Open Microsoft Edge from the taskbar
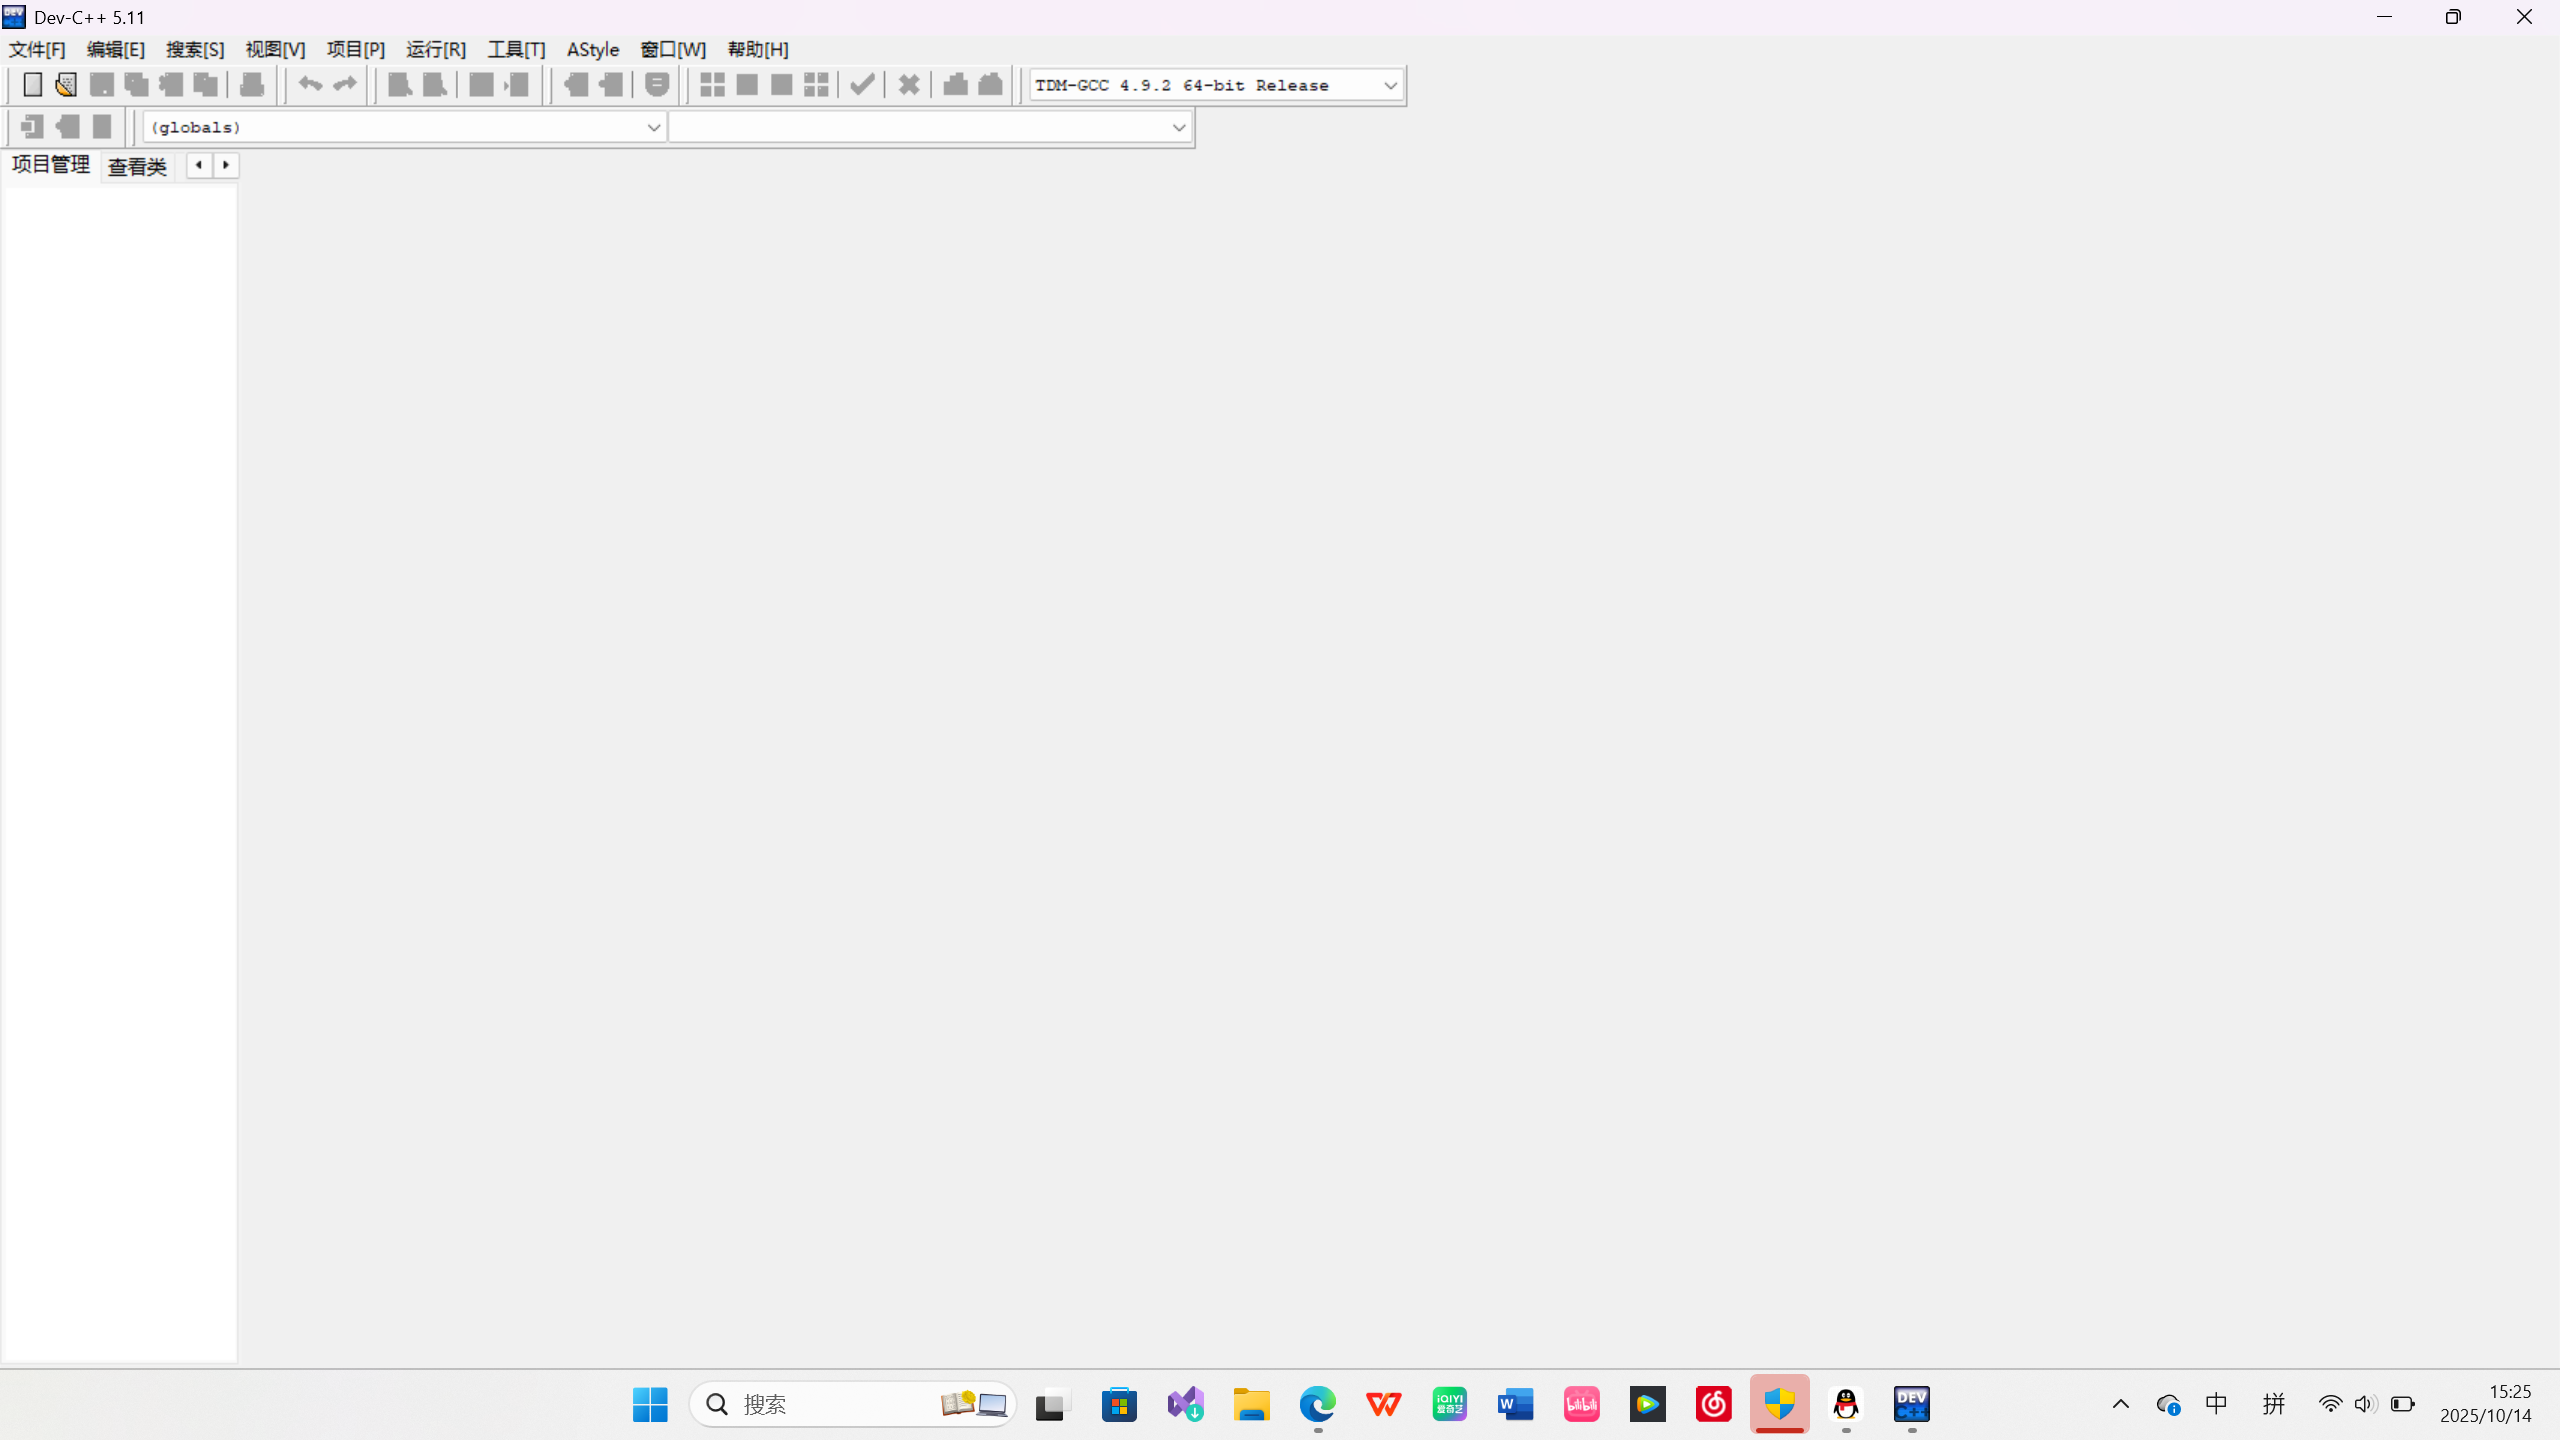Screen dimensions: 2560x1440 (x=1317, y=1404)
